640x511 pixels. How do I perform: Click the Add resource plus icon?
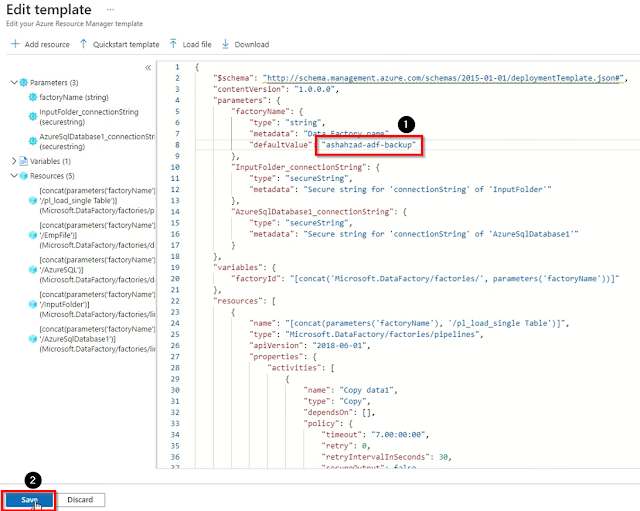(x=15, y=44)
